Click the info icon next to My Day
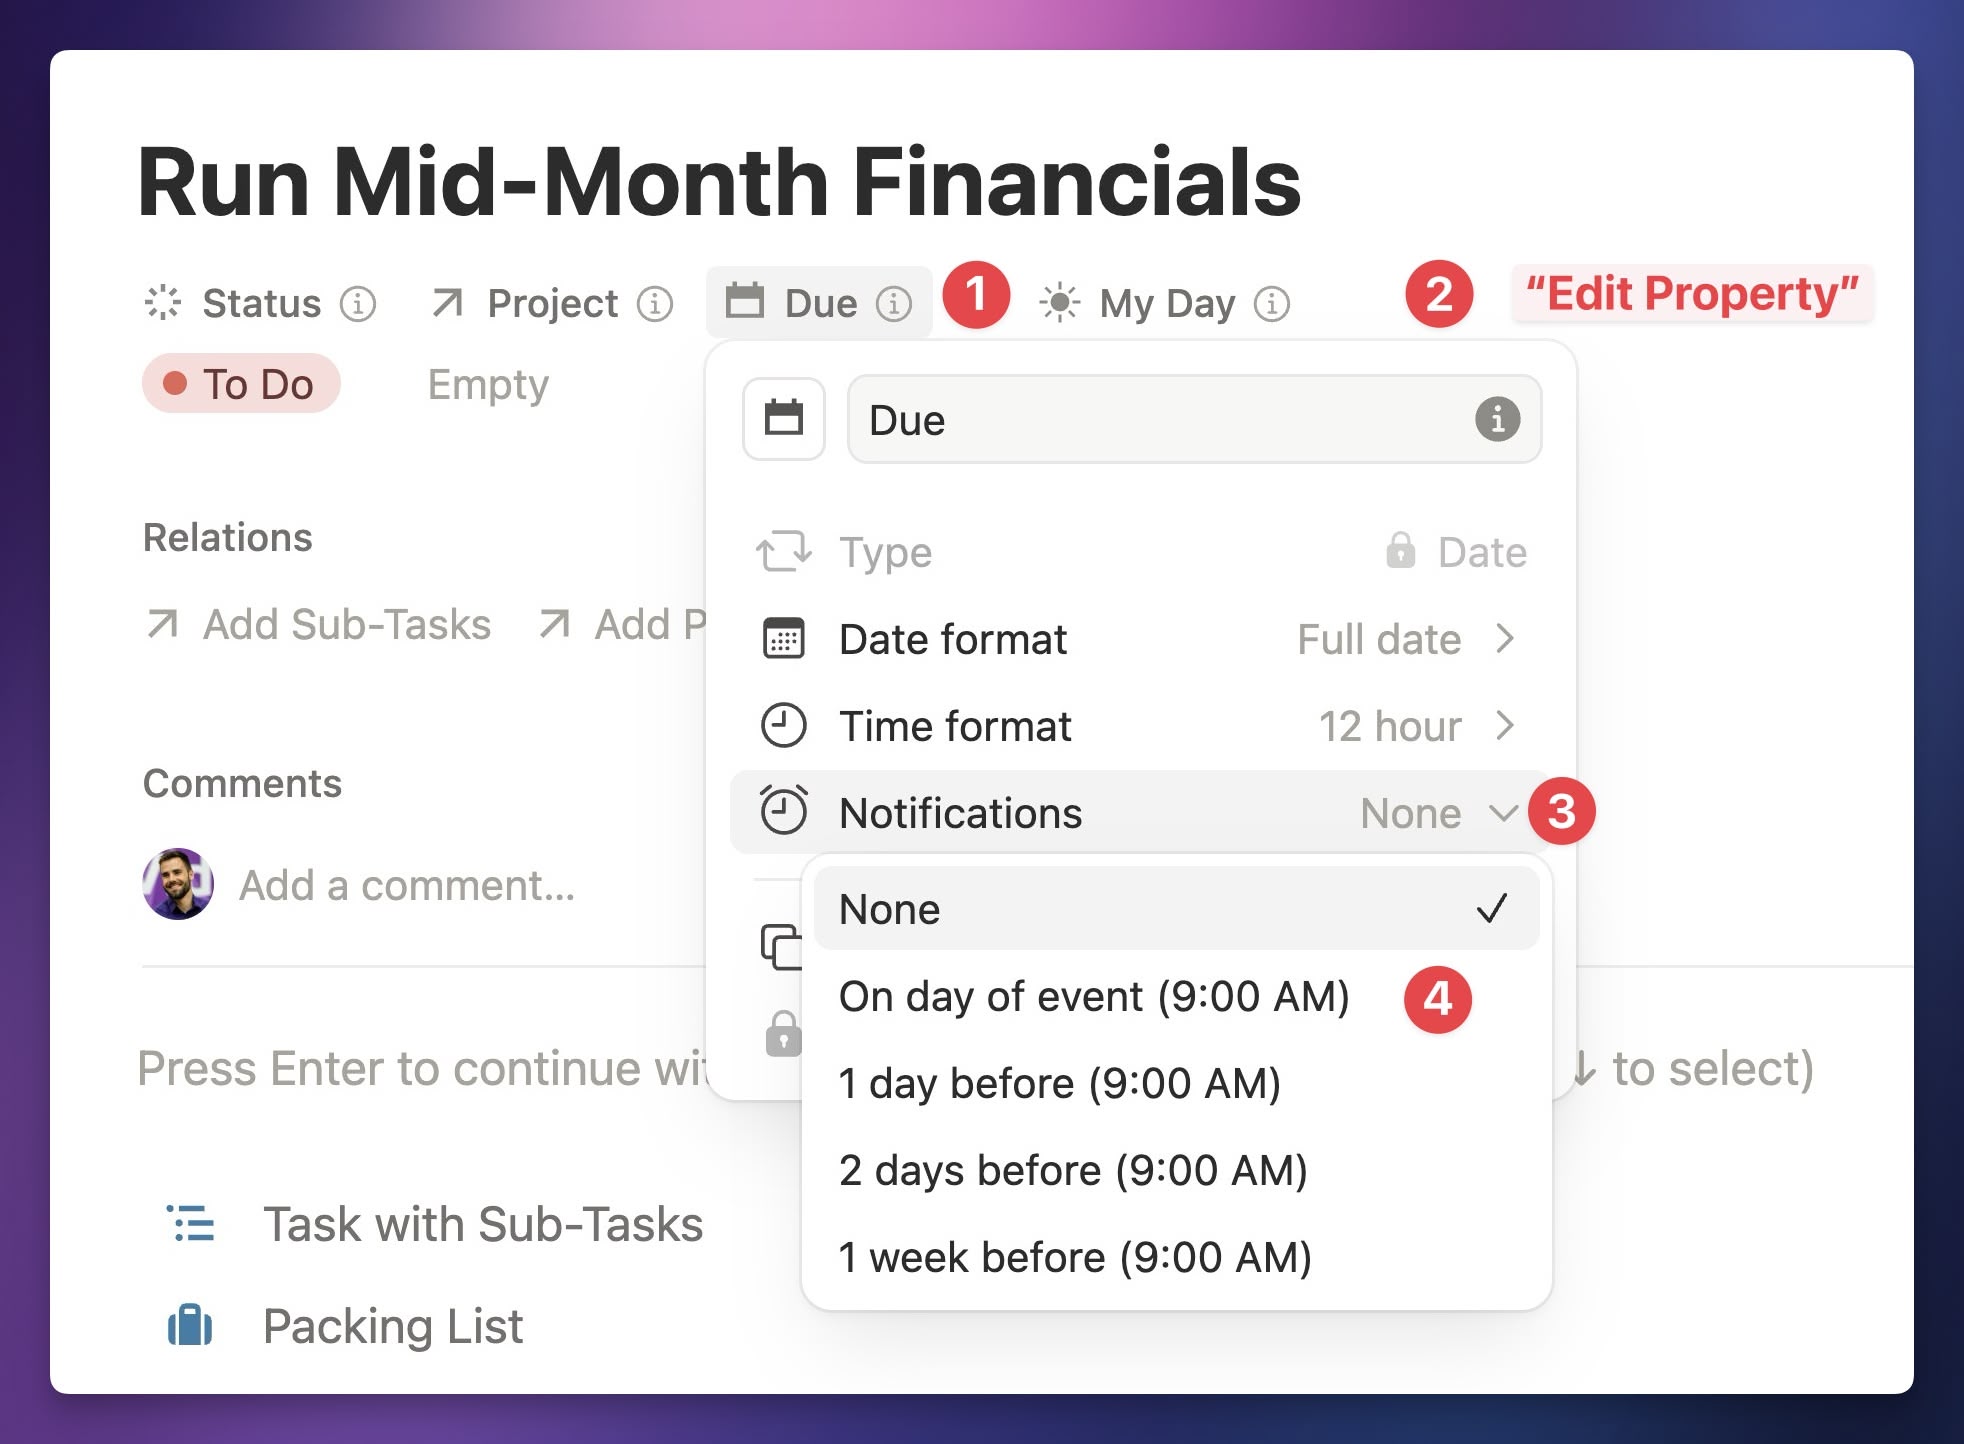 point(1272,303)
